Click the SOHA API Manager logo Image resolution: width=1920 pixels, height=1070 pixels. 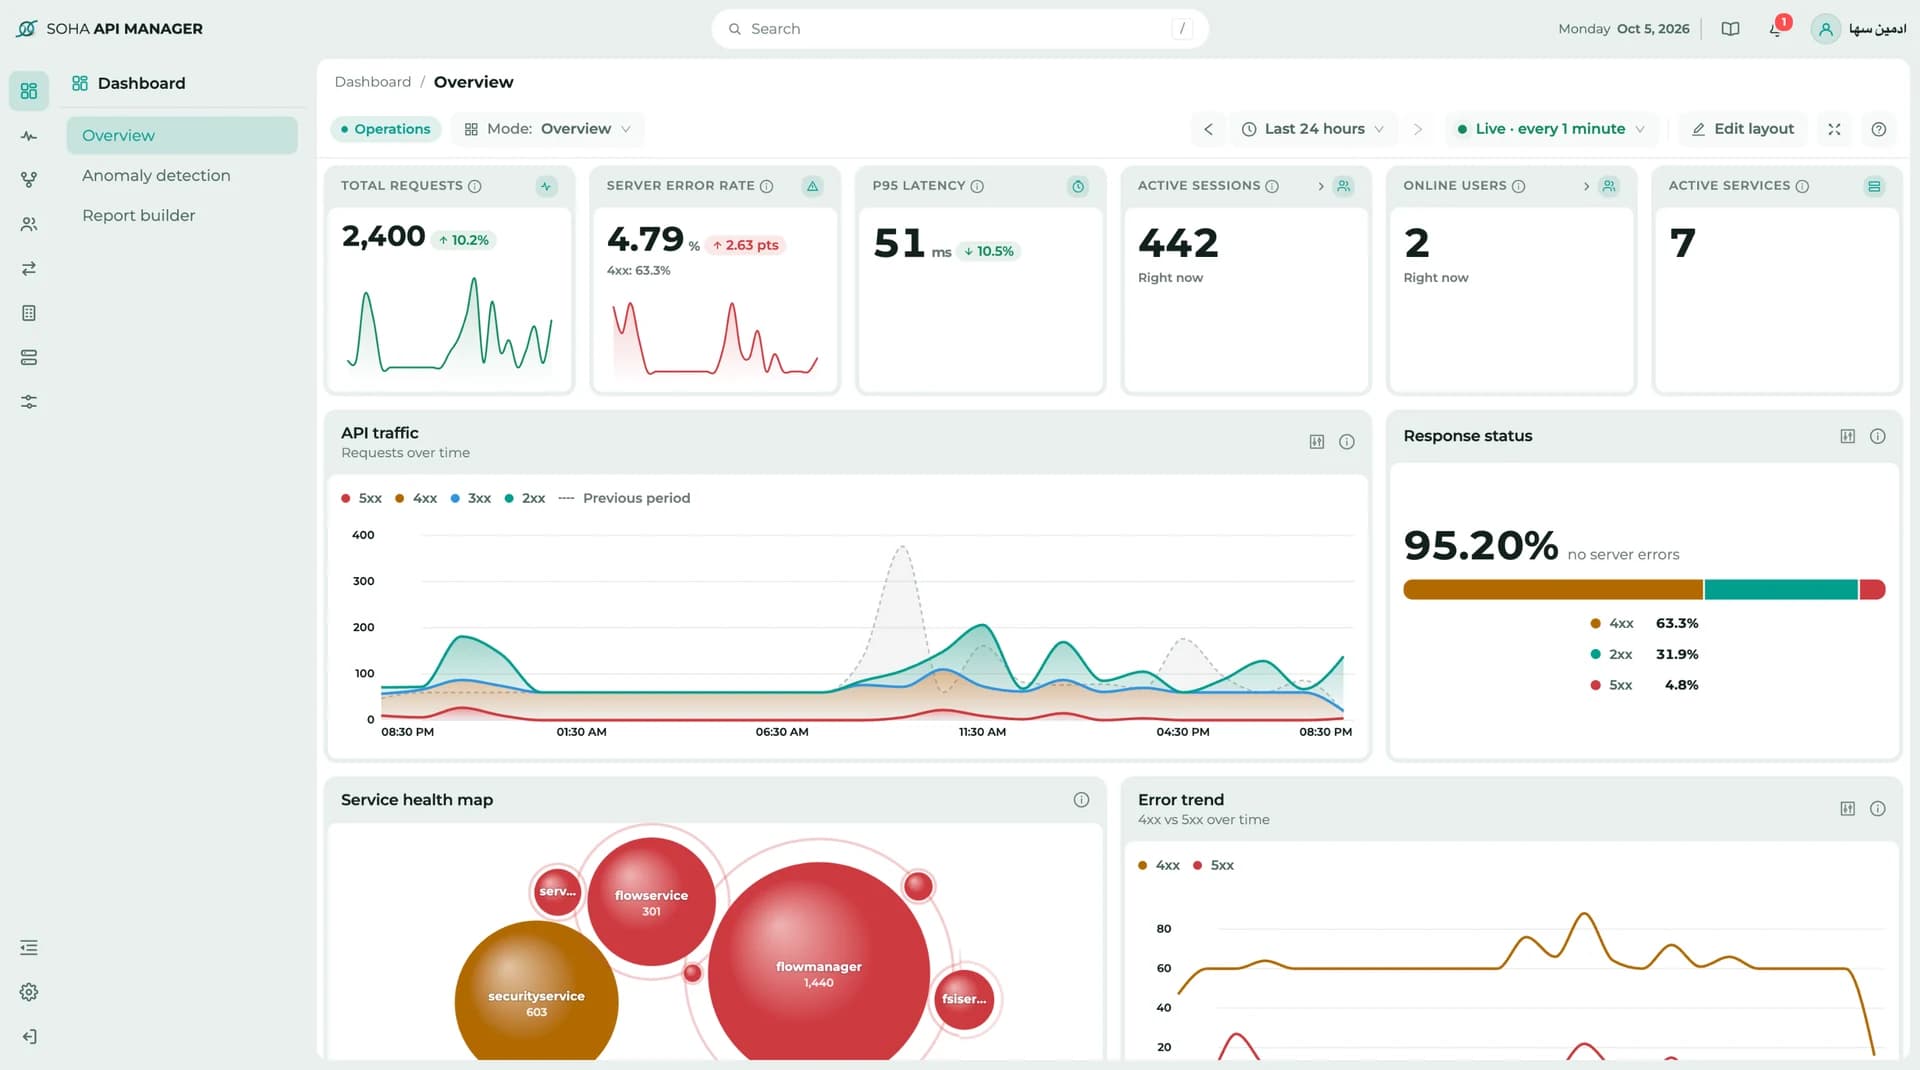[110, 29]
